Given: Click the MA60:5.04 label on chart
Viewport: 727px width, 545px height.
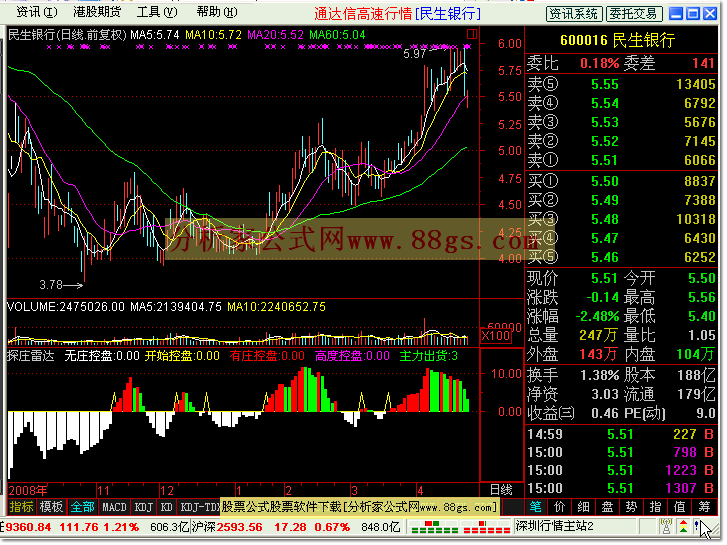Looking at the screenshot, I should 337,35.
